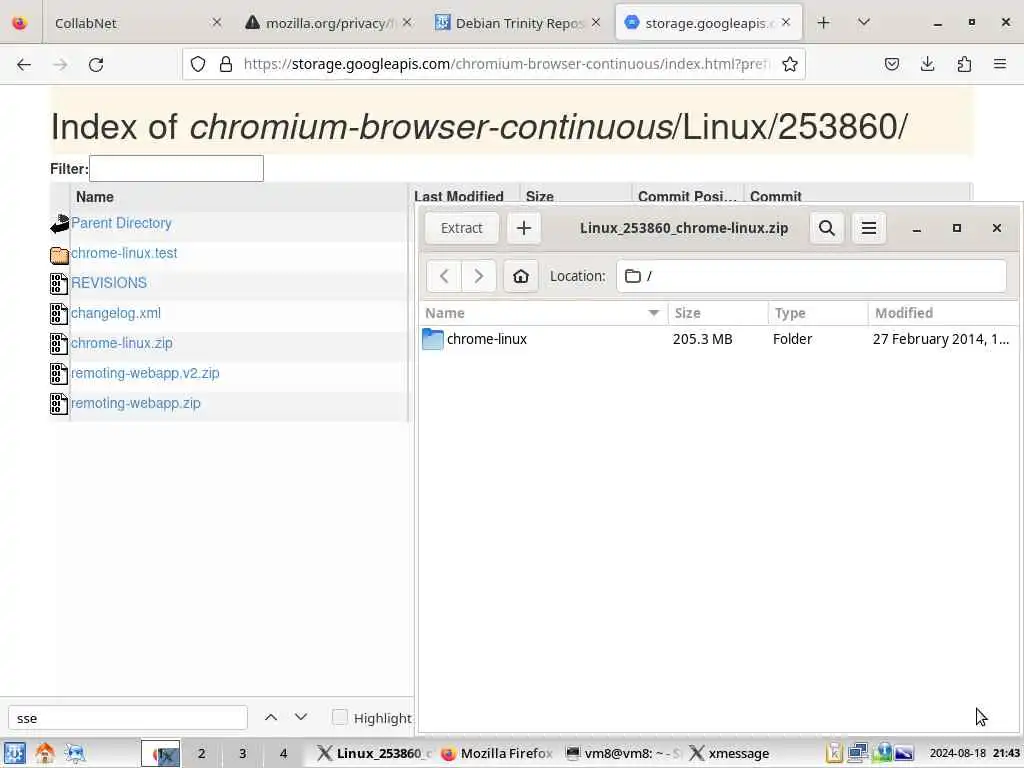The image size is (1024, 768).
Task: Open the chrome-linux.test folder link
Action: (124, 253)
